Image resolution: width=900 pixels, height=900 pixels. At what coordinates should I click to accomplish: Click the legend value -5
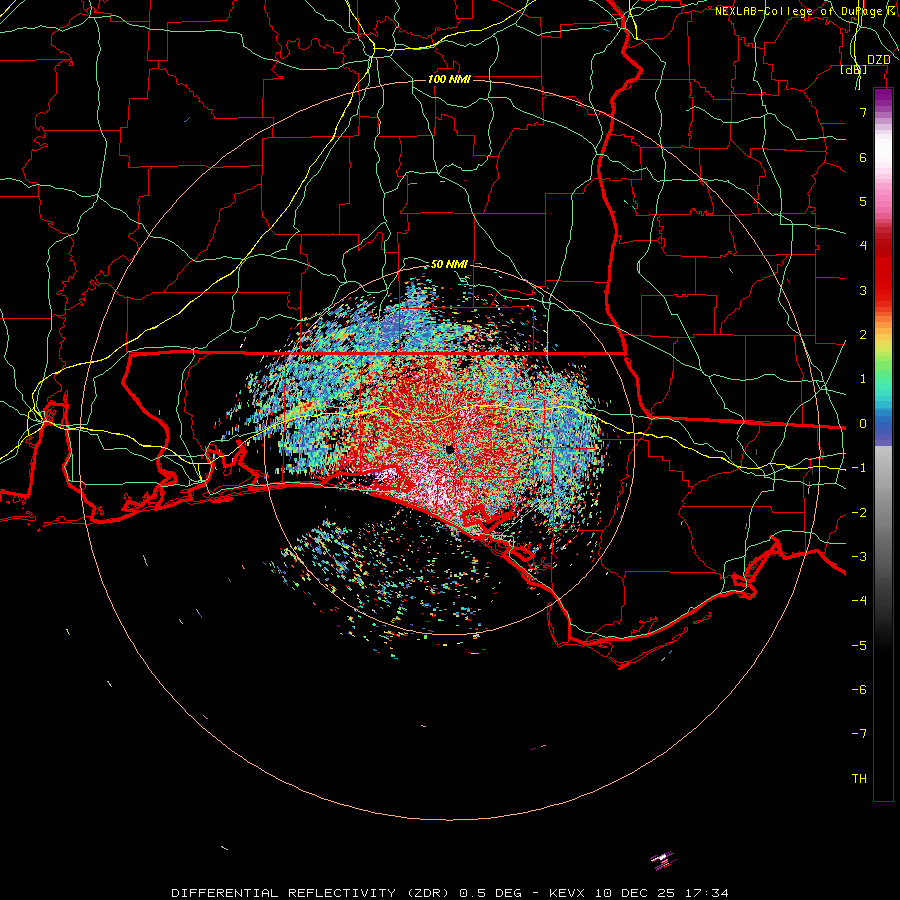859,646
